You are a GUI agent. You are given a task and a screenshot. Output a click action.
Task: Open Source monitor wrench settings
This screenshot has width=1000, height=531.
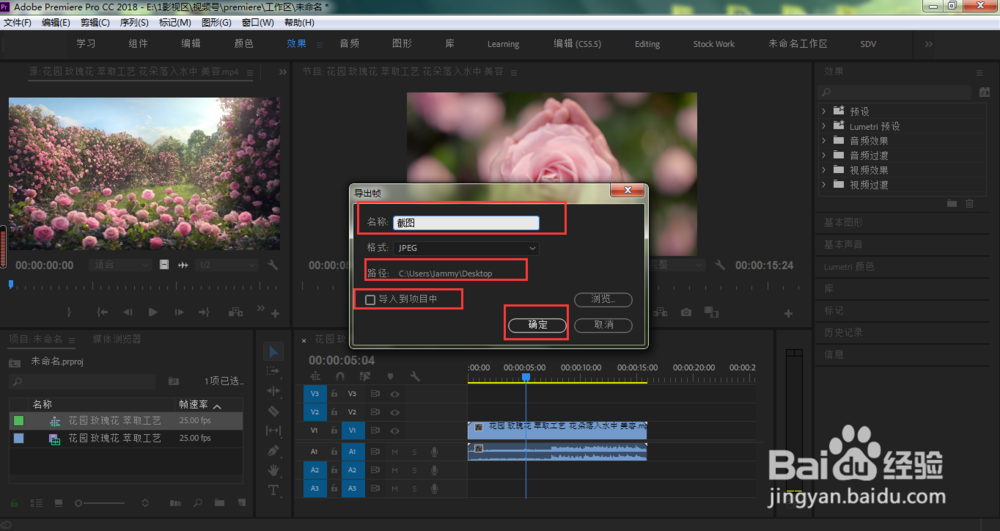(273, 265)
